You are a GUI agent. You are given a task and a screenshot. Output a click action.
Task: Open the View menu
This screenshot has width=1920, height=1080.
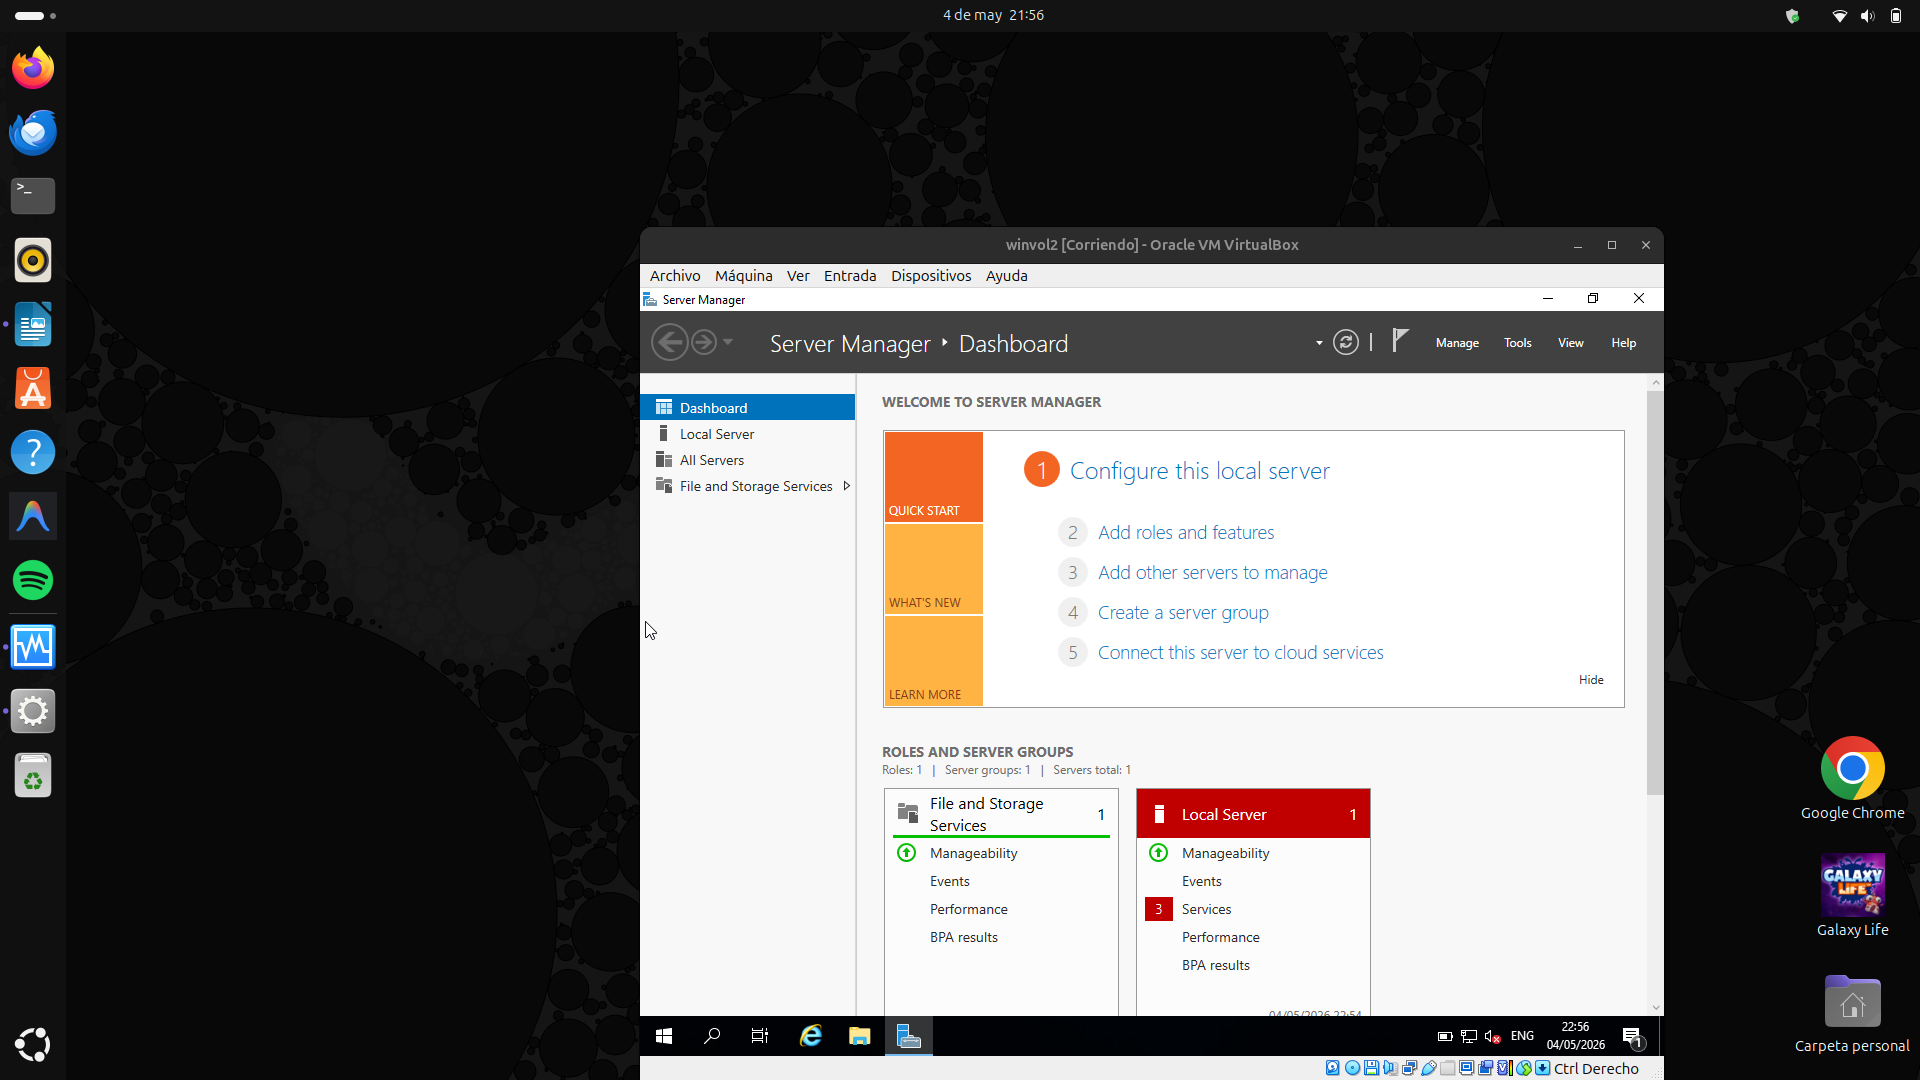pyautogui.click(x=1570, y=343)
